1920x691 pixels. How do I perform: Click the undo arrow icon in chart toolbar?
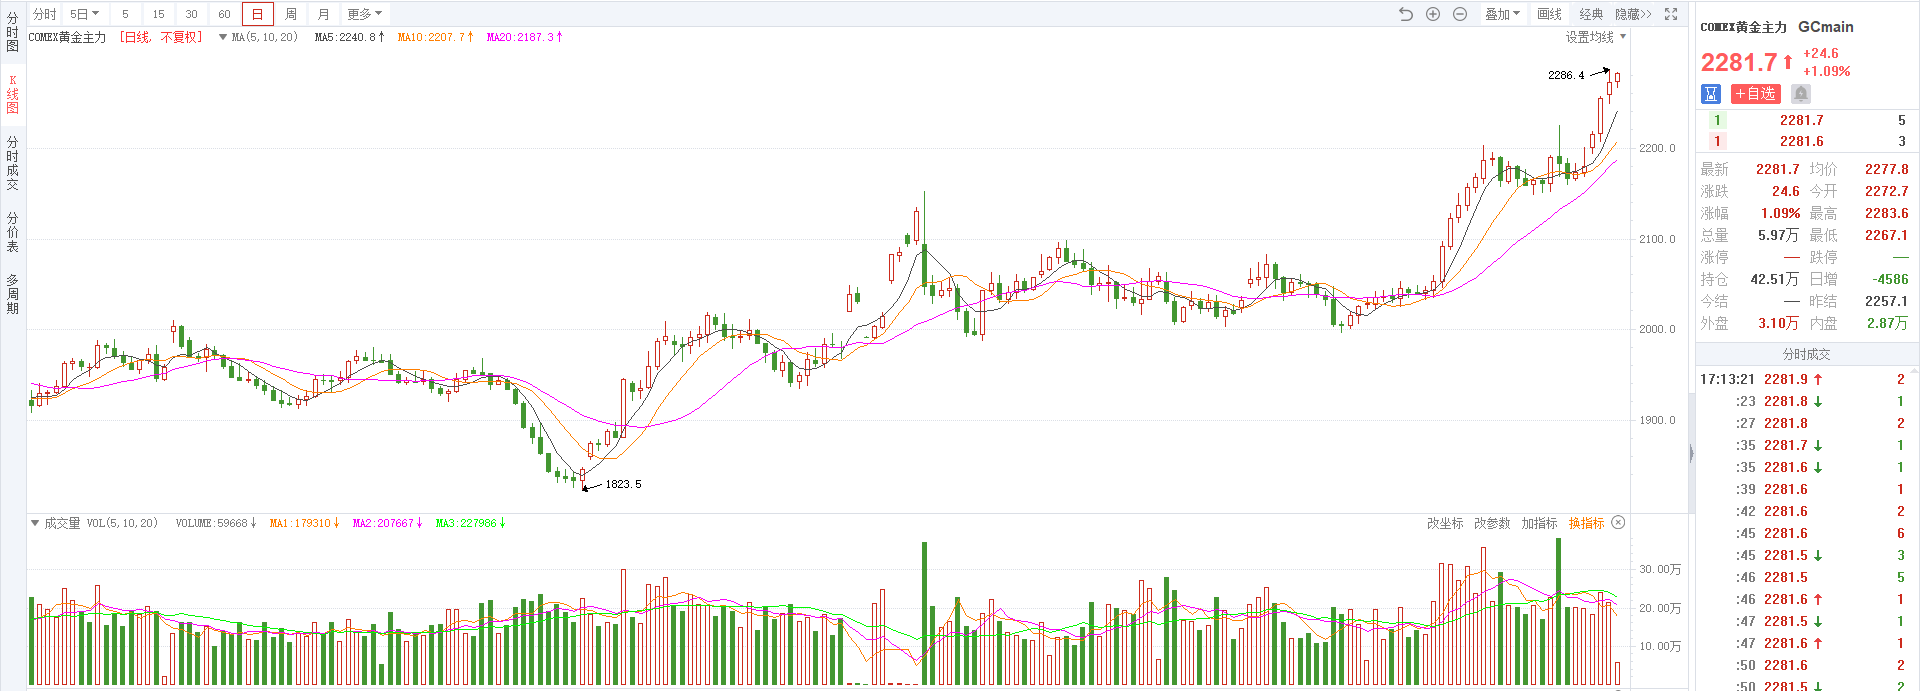point(1405,14)
